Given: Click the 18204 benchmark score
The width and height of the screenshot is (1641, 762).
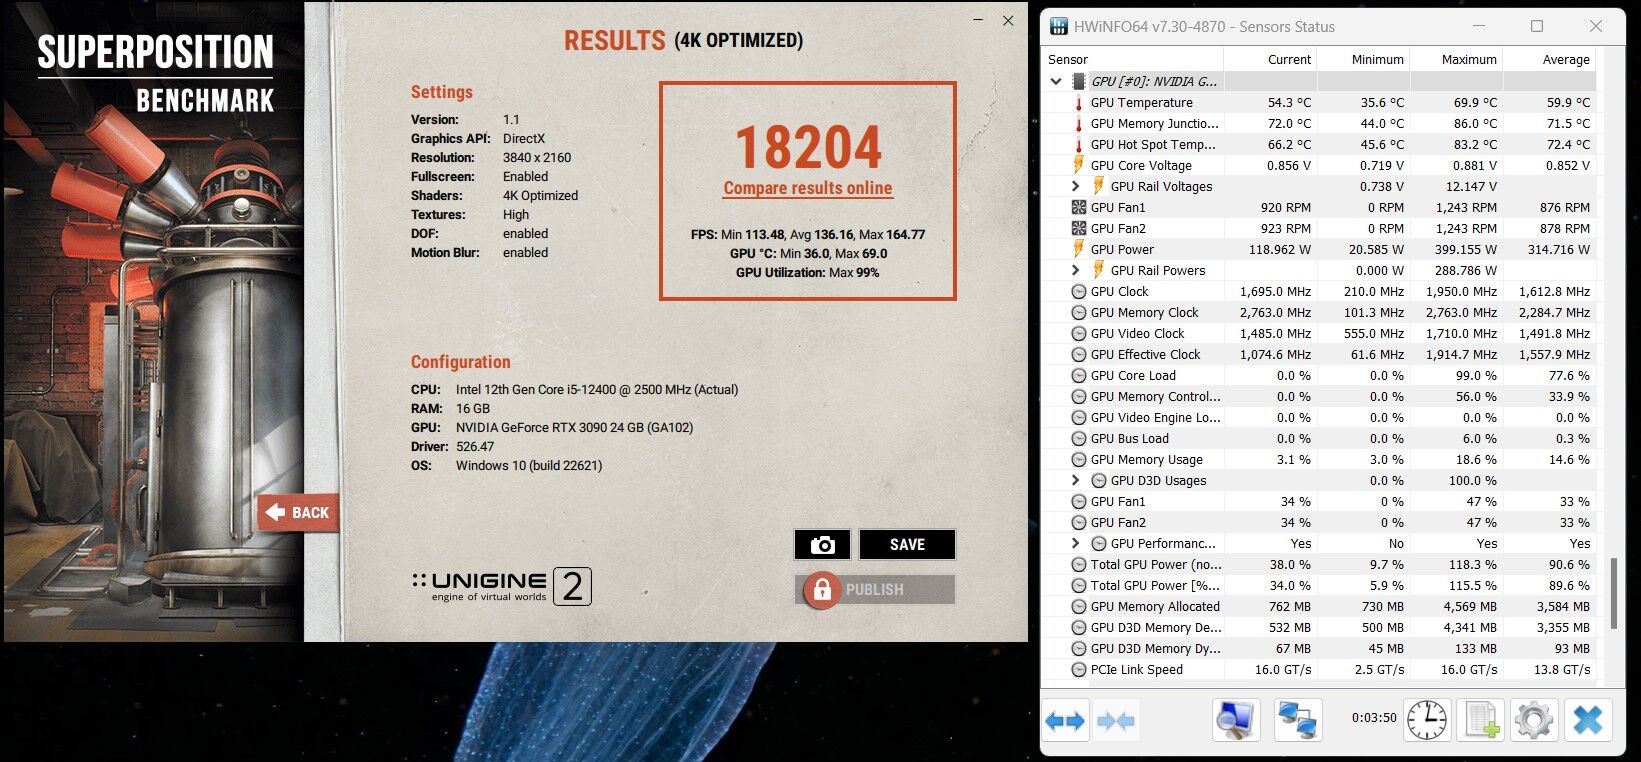Looking at the screenshot, I should click(808, 148).
